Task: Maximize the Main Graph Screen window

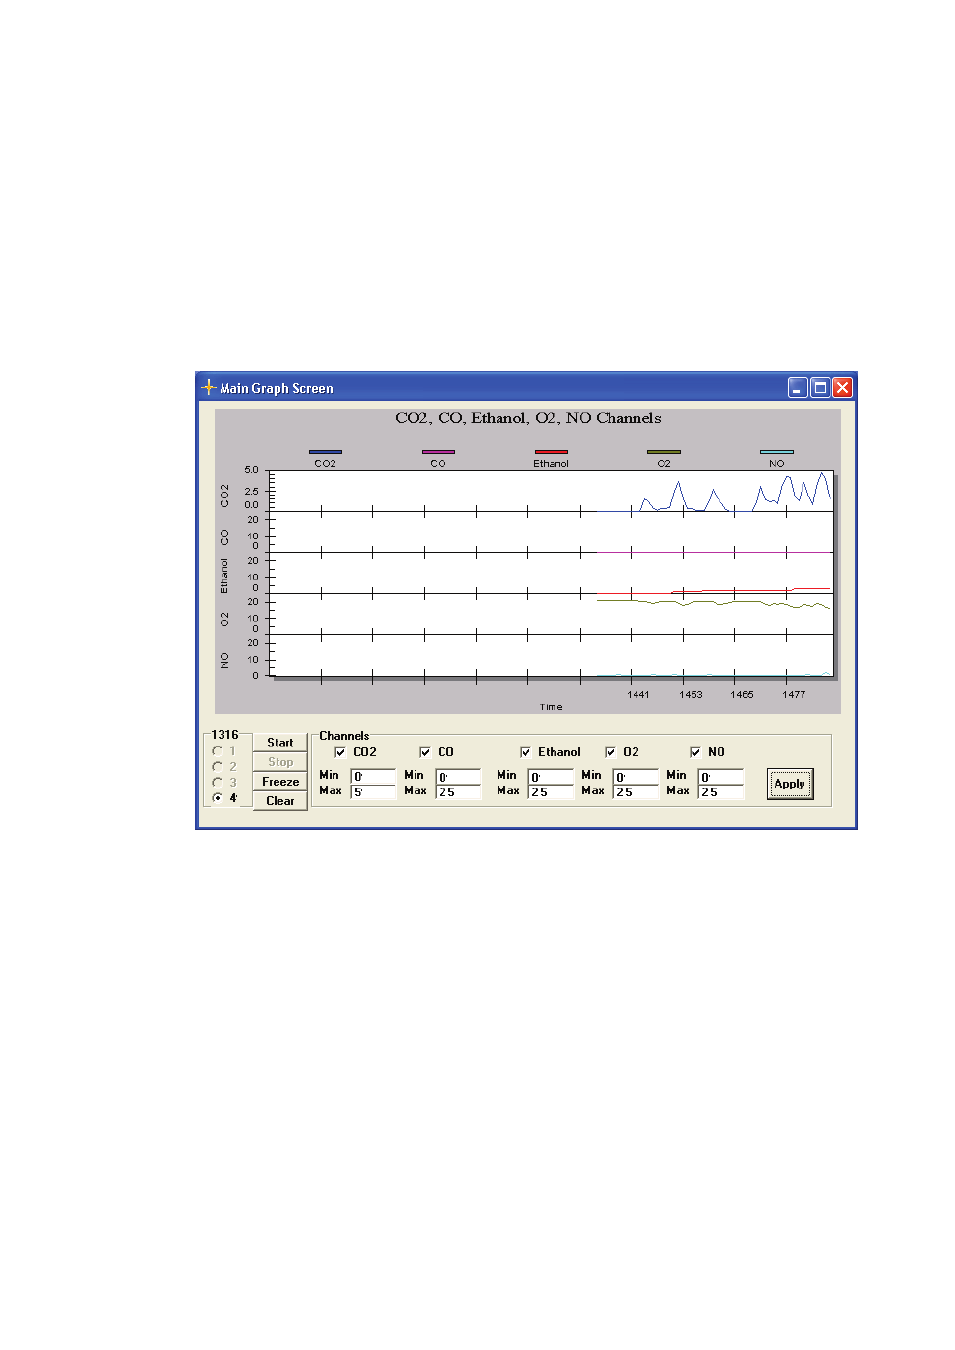Action: coord(820,387)
